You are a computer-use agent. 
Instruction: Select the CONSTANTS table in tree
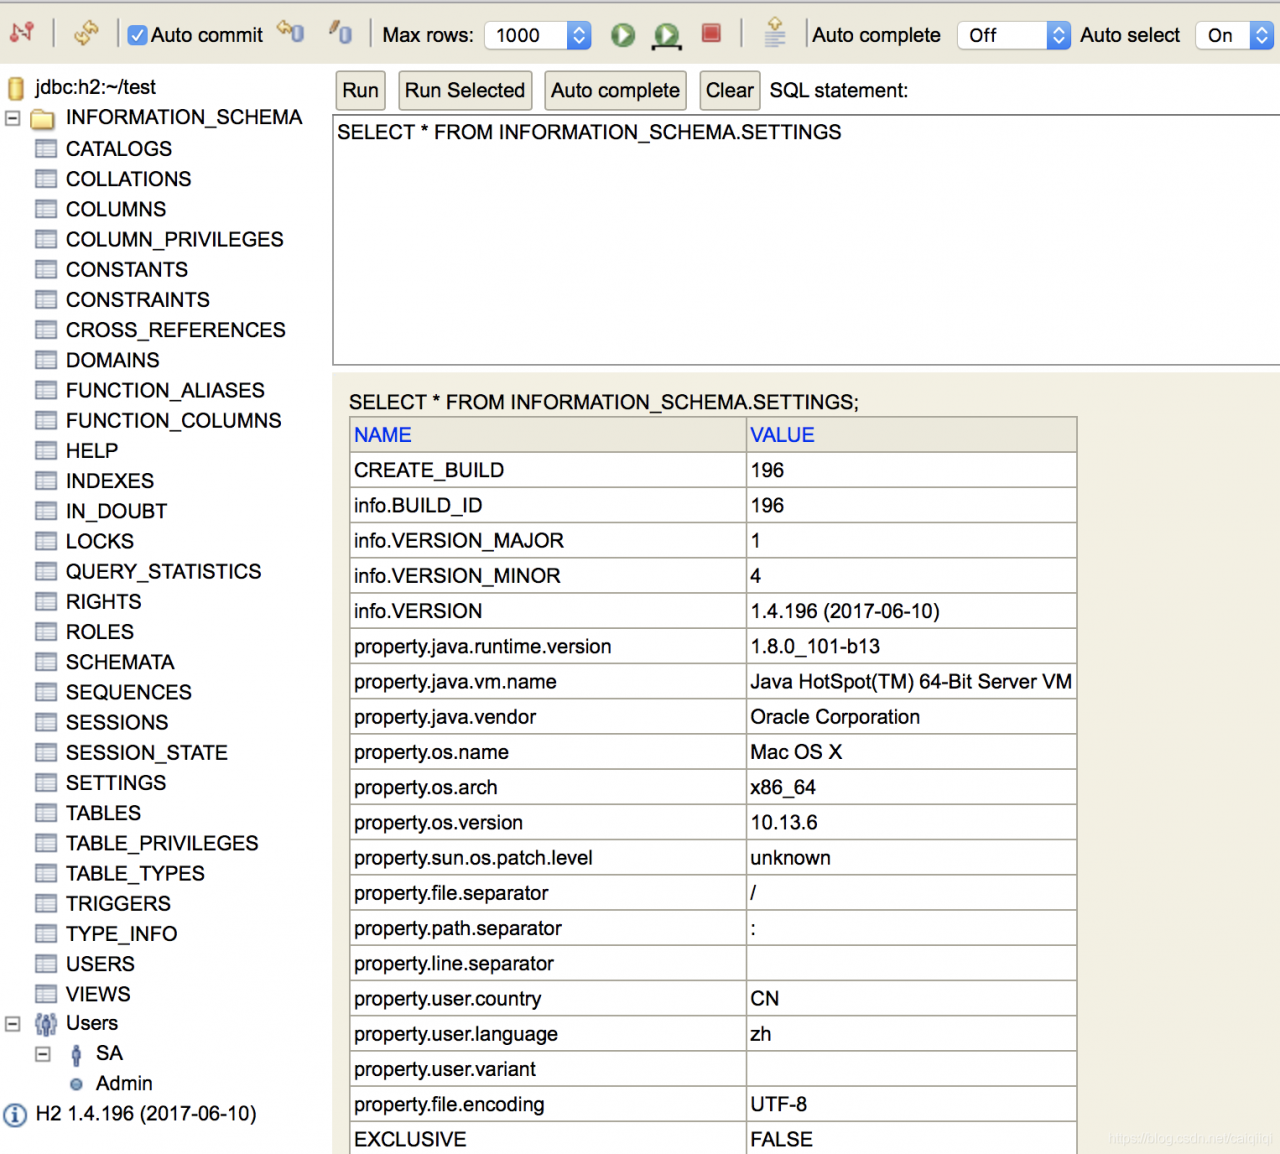pos(127,270)
